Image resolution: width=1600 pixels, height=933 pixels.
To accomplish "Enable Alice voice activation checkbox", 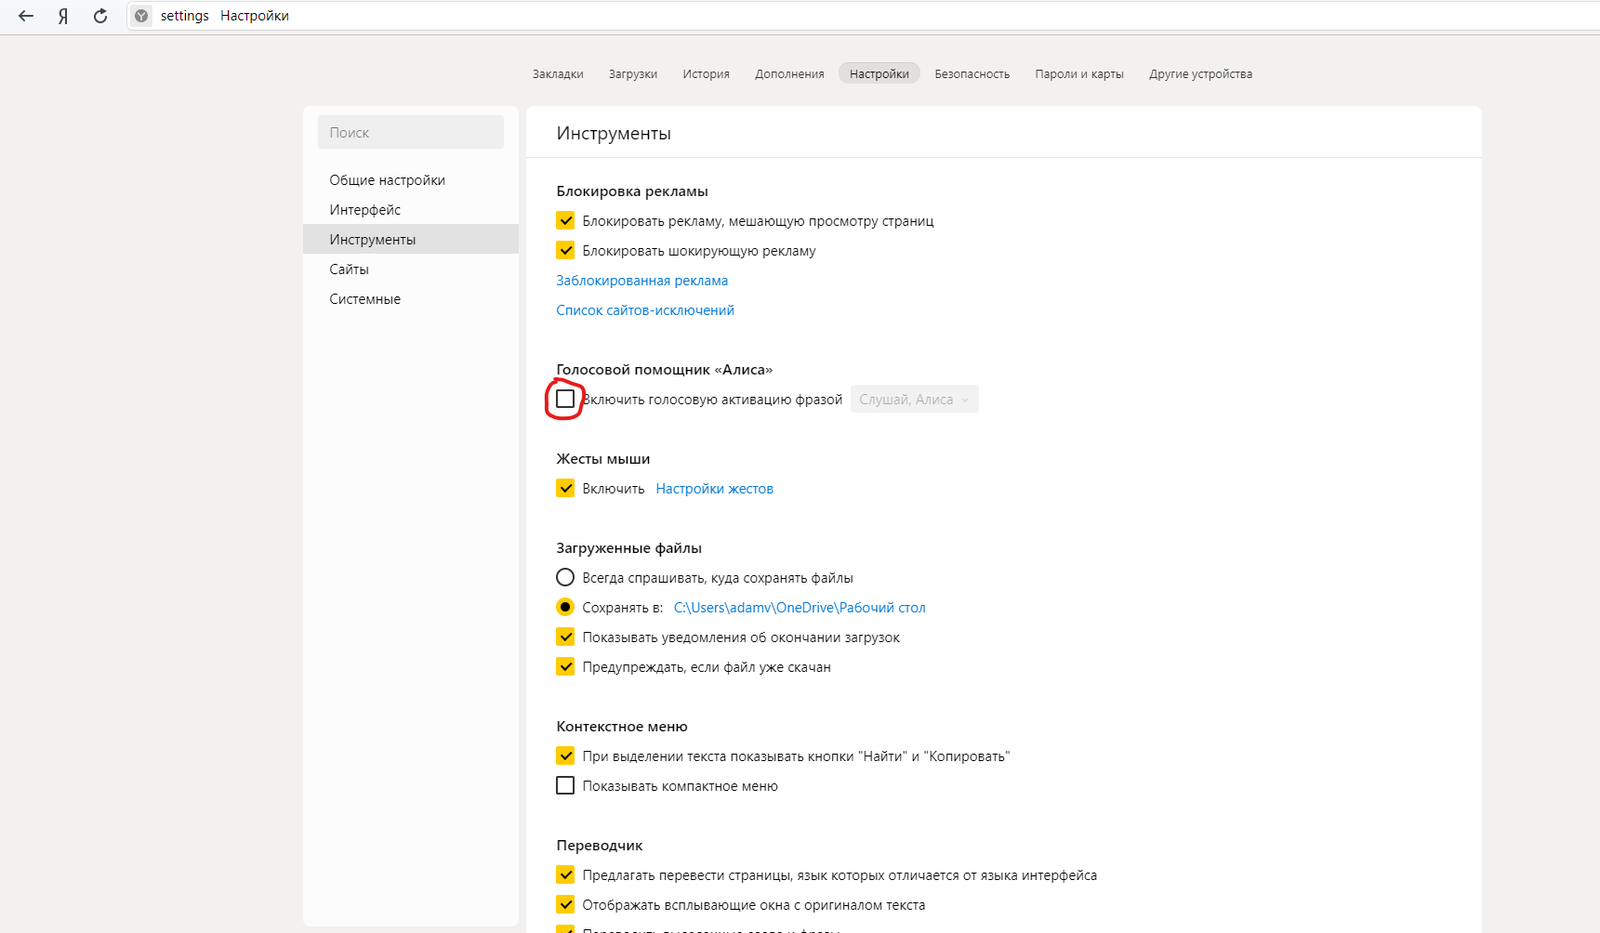I will coord(565,399).
